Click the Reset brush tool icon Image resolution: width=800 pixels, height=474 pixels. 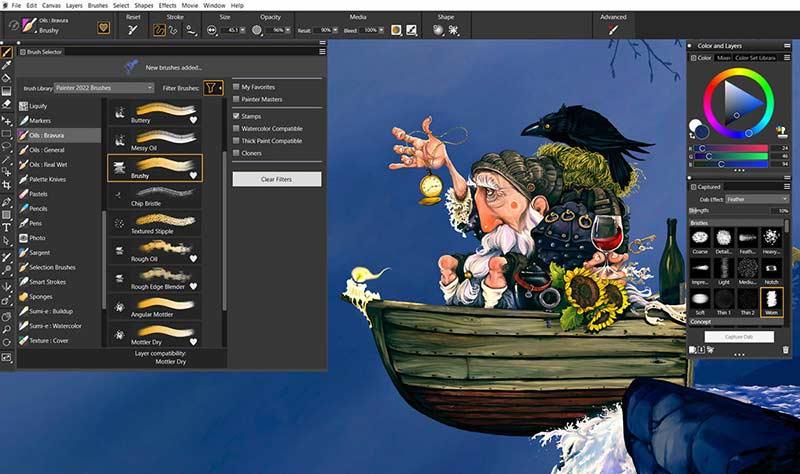[x=133, y=30]
